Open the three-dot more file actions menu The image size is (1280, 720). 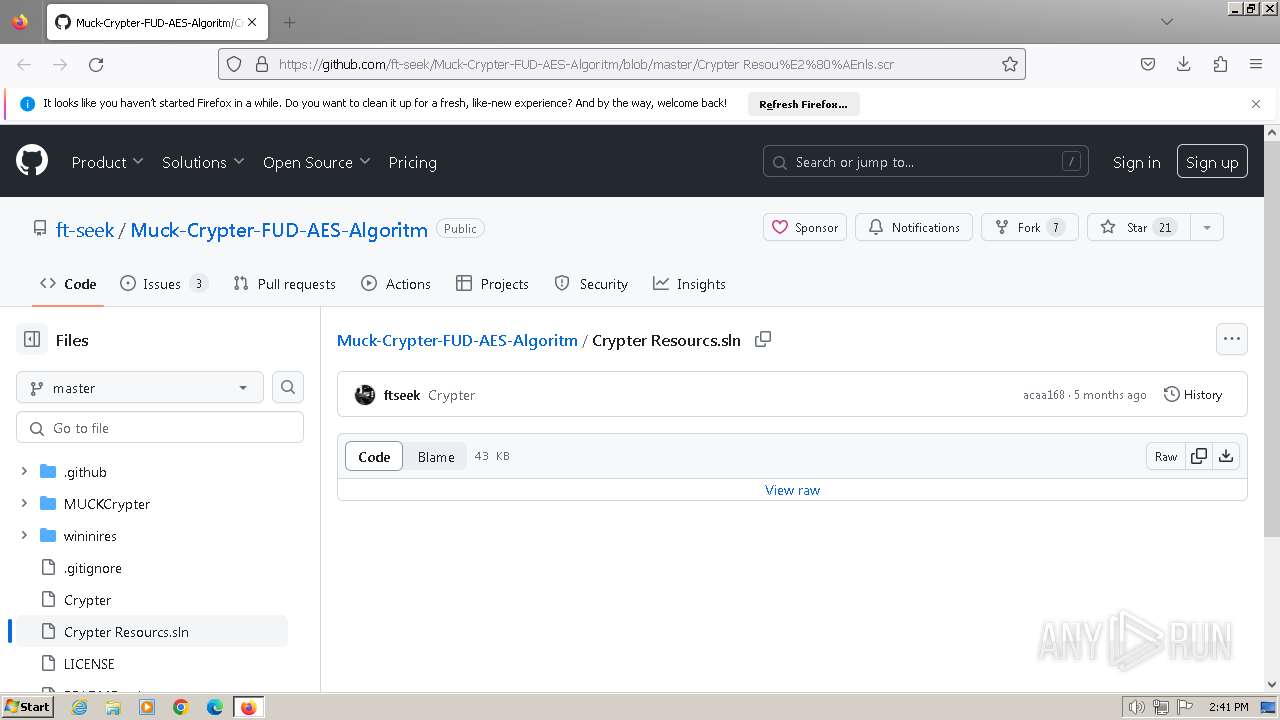coord(1232,339)
